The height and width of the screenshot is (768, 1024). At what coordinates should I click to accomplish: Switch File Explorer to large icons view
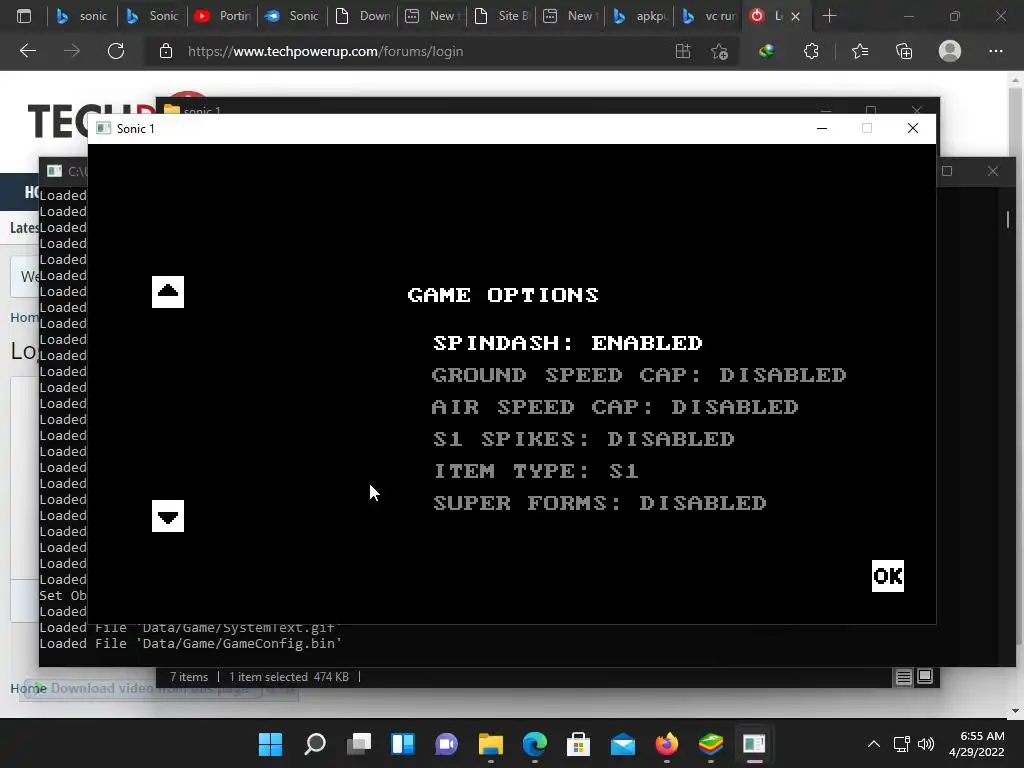925,676
